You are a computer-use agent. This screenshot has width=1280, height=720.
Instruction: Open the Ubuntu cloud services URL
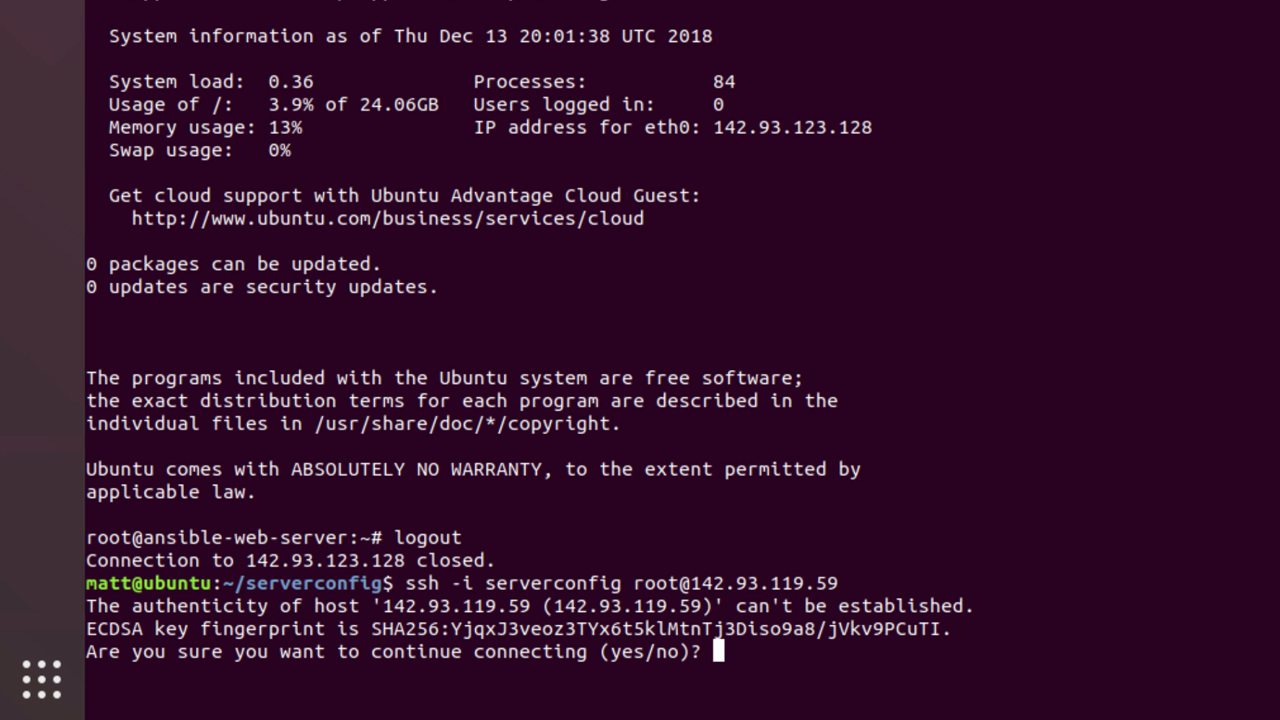(x=387, y=219)
